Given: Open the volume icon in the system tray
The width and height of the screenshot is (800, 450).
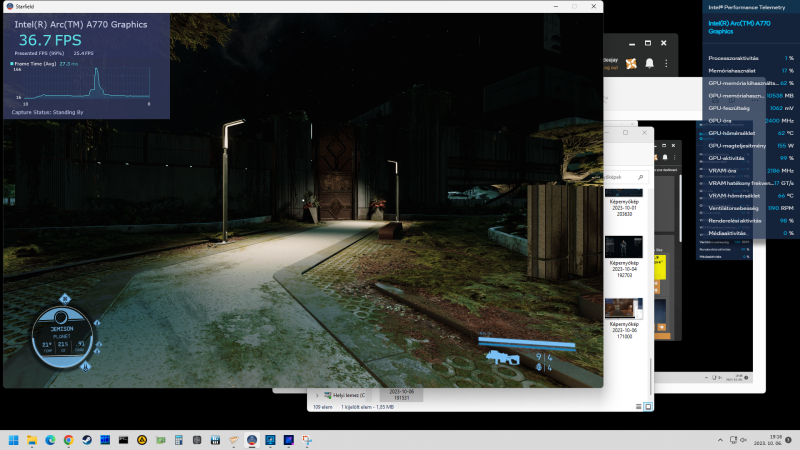Looking at the screenshot, I should (743, 440).
